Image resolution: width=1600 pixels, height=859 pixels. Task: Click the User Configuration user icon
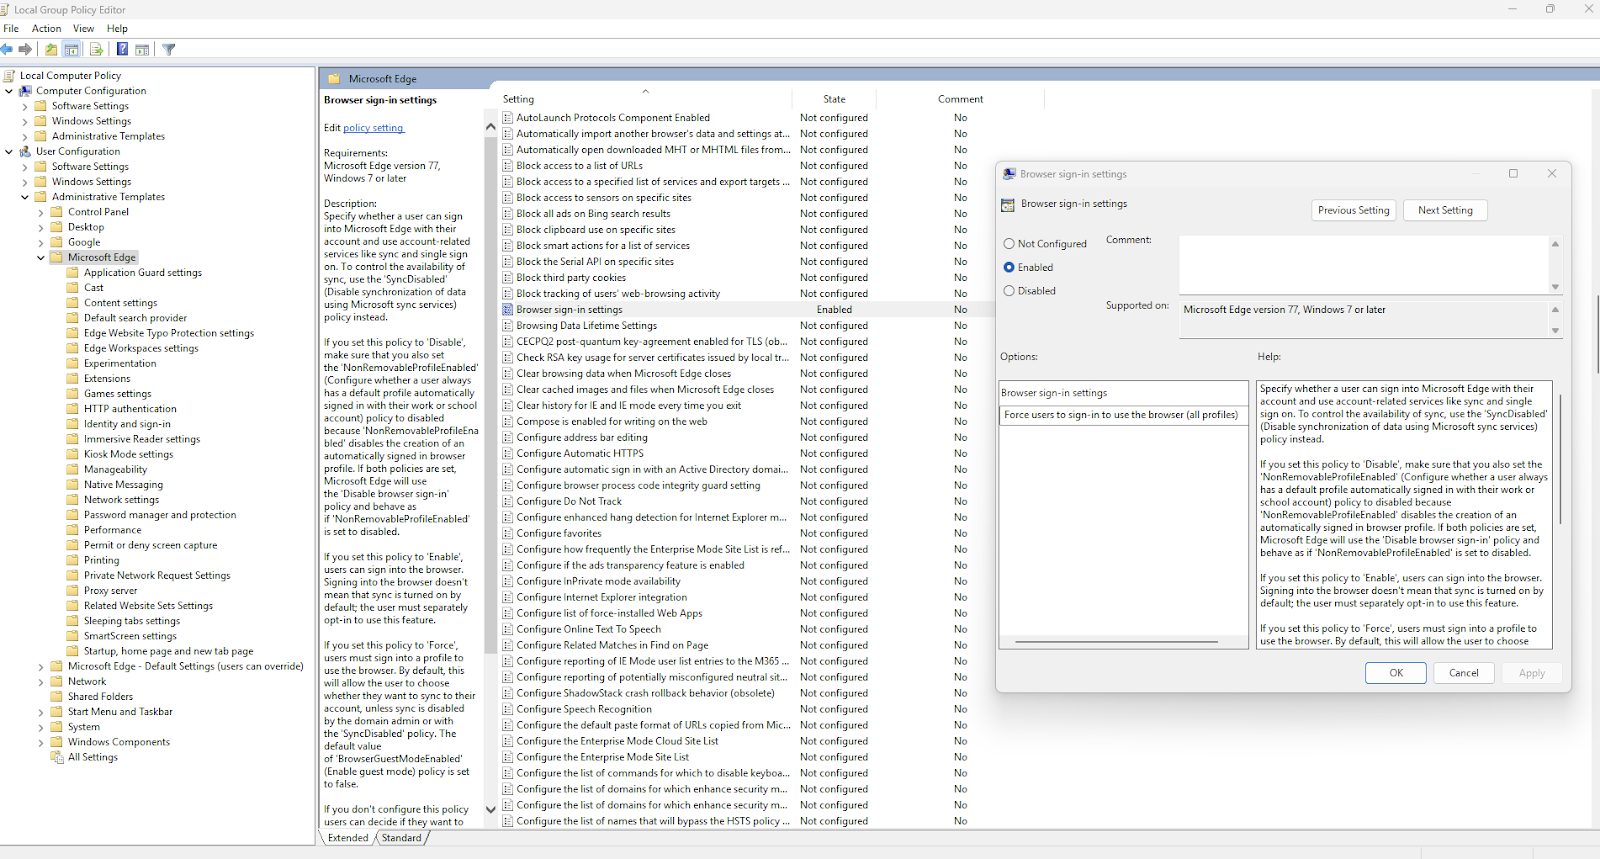26,151
